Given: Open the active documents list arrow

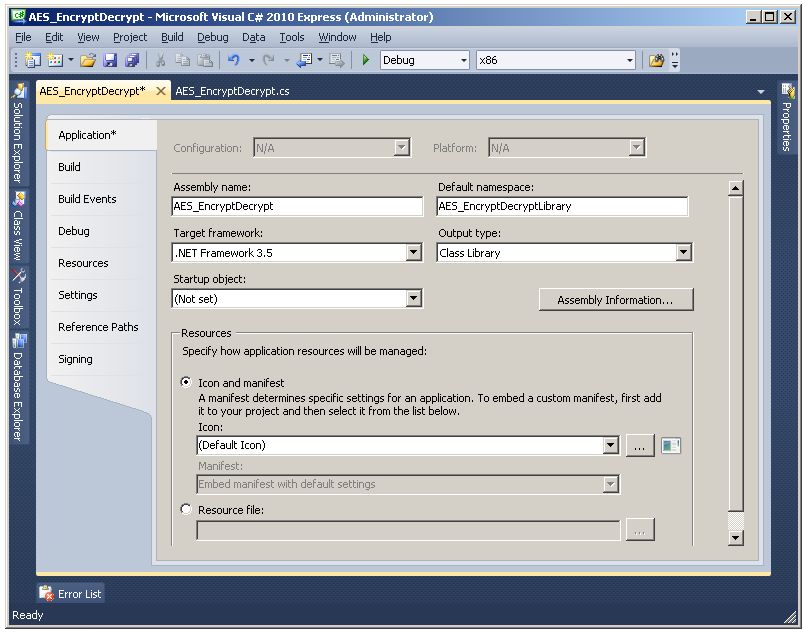Looking at the screenshot, I should pos(760,92).
